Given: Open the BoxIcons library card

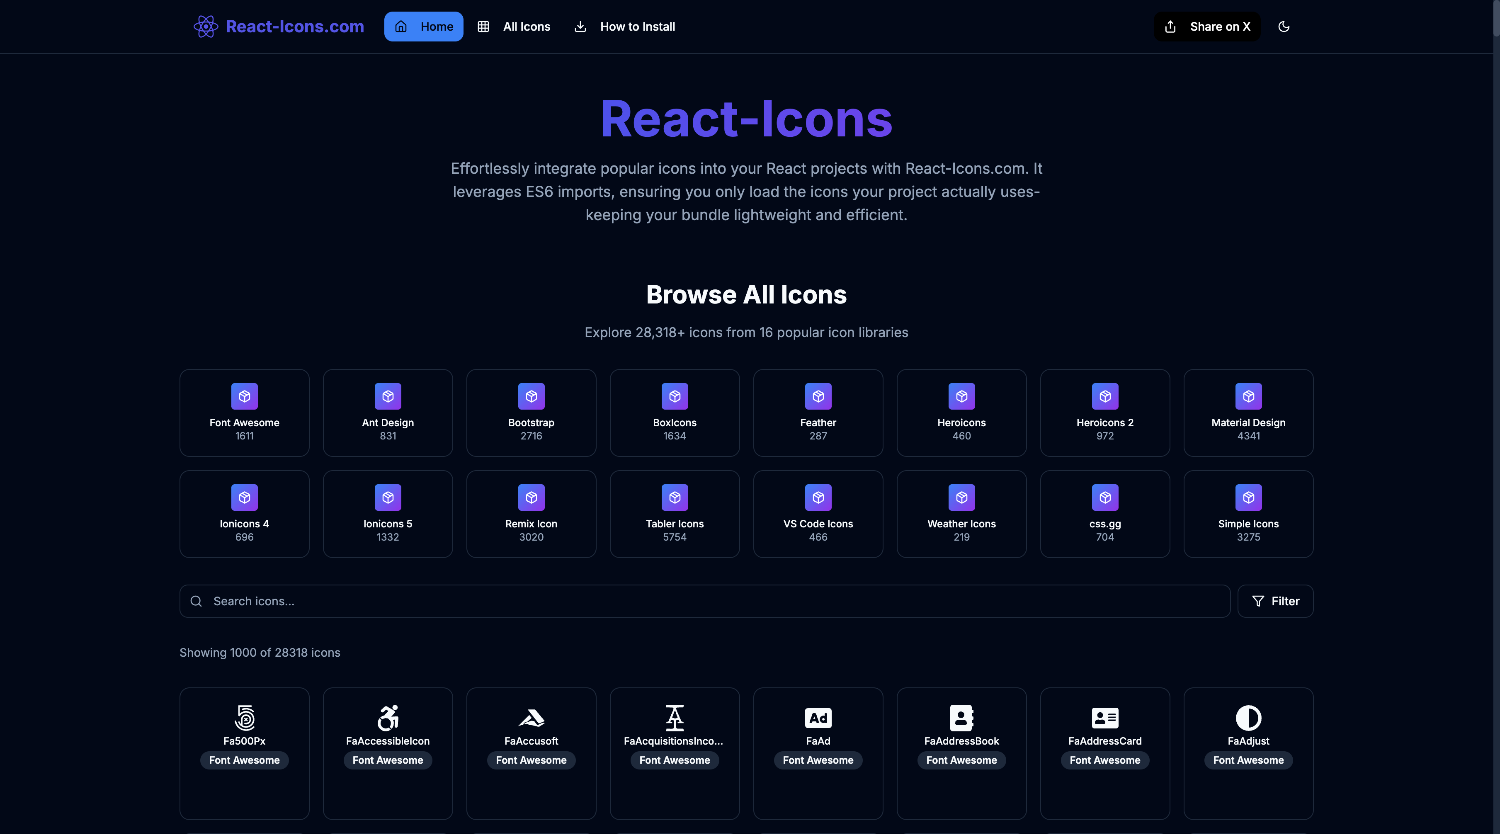Looking at the screenshot, I should coord(675,413).
